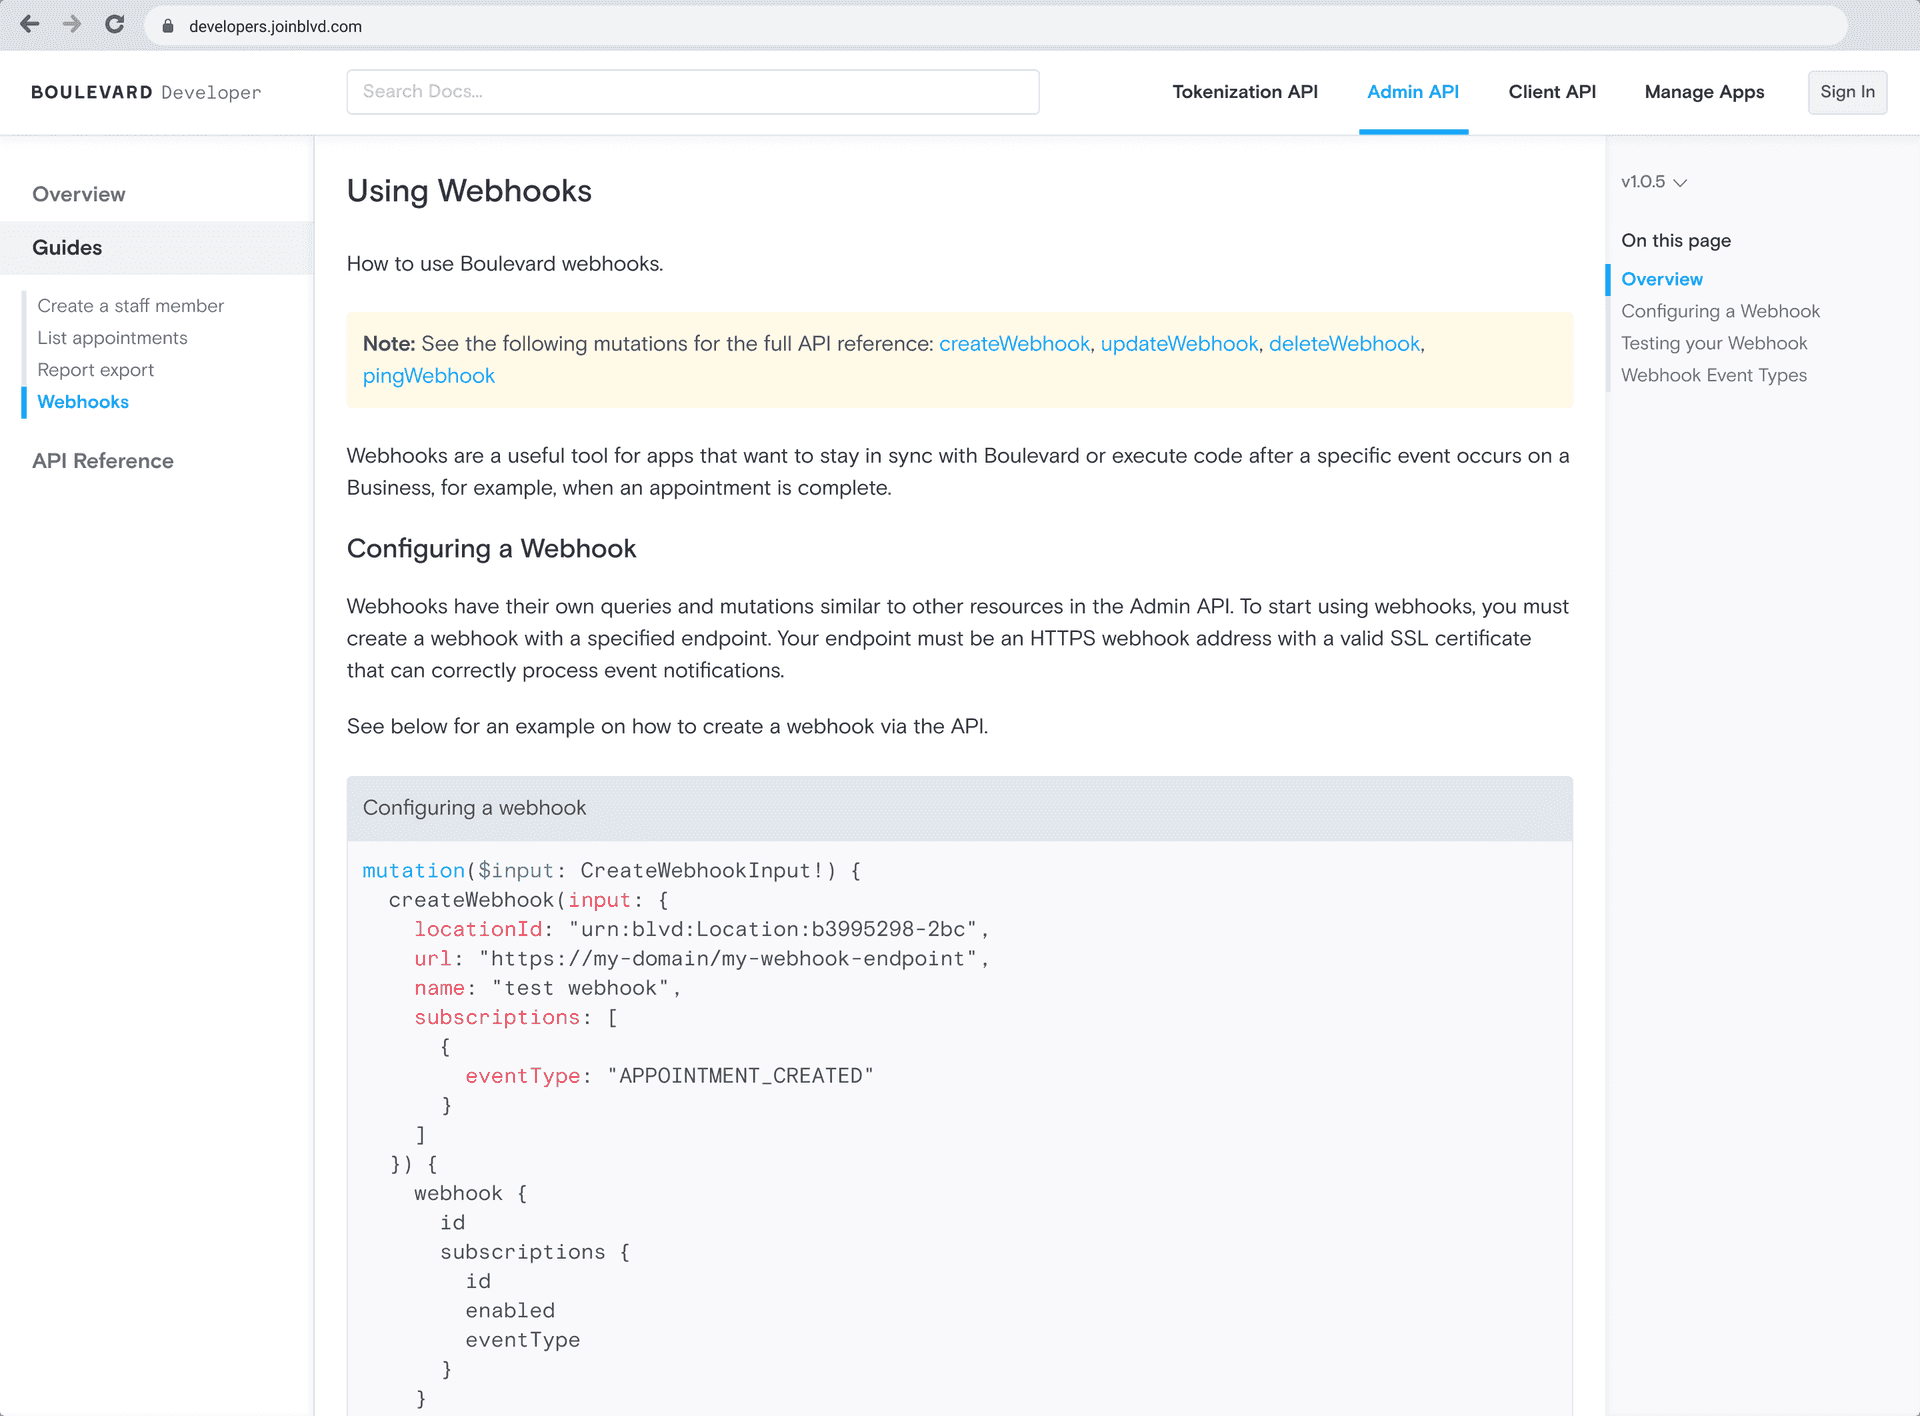Click the browser address bar URL
Viewport: 1920px width, 1416px height.
coord(275,27)
